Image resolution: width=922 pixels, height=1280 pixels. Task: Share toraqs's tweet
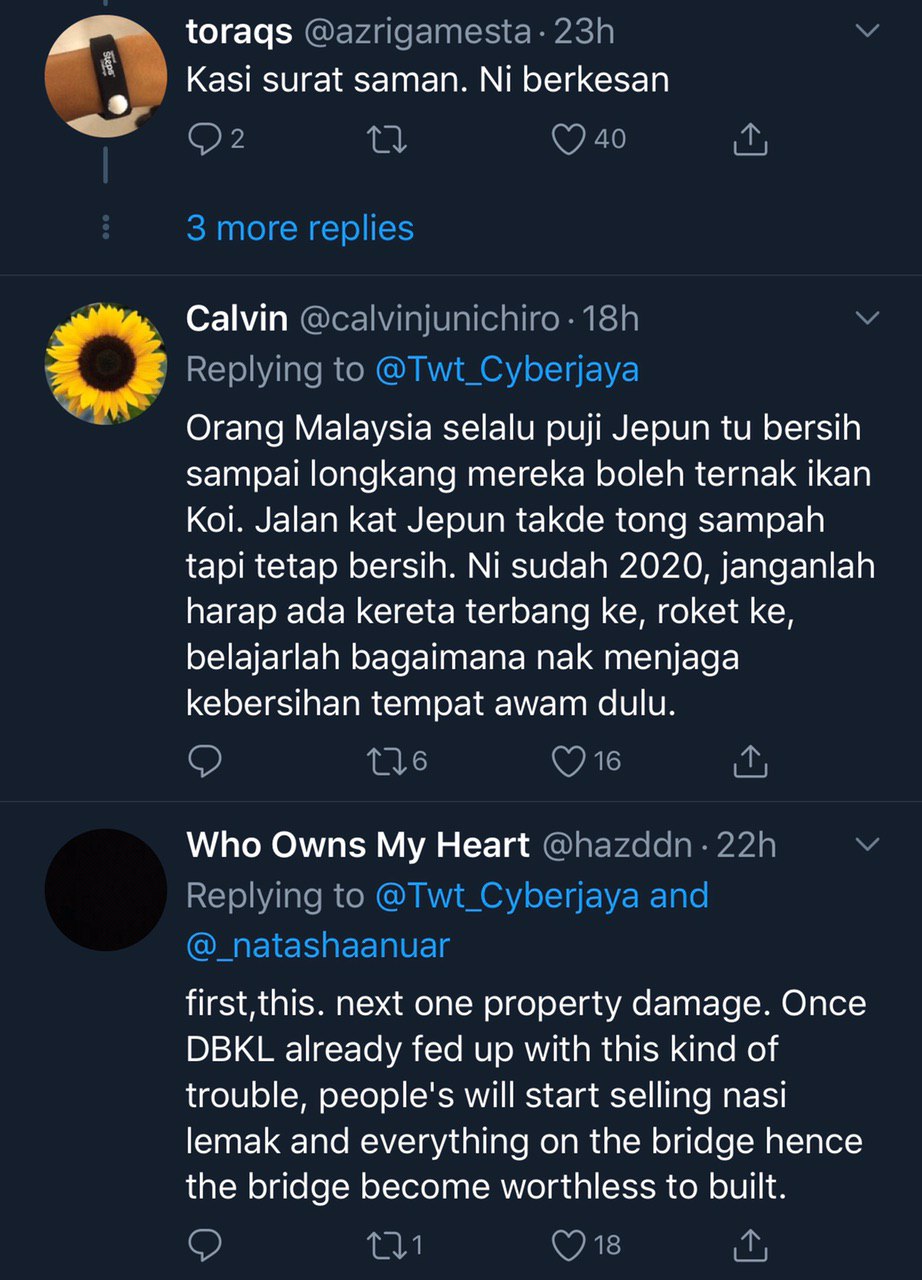coord(750,141)
